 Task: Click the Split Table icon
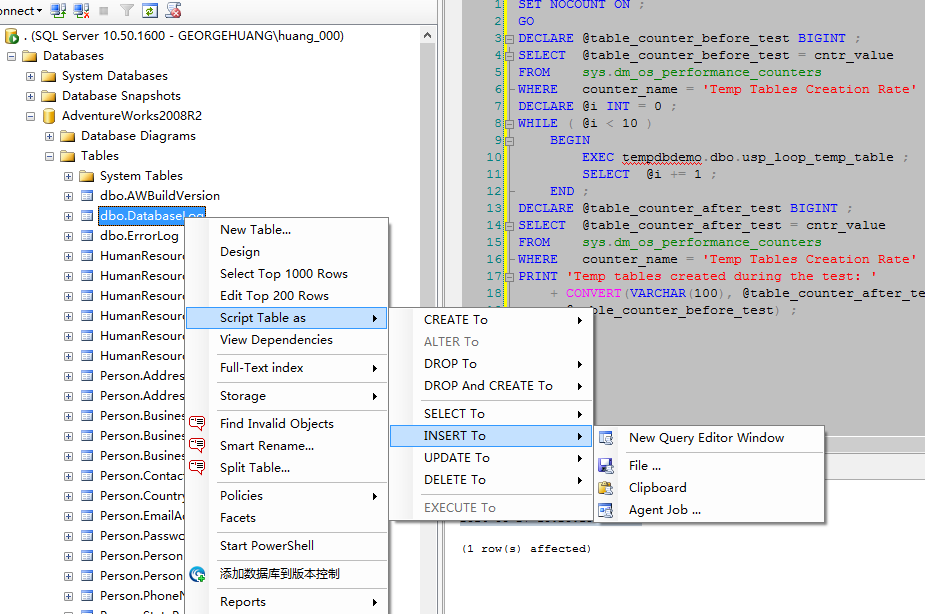[197, 468]
